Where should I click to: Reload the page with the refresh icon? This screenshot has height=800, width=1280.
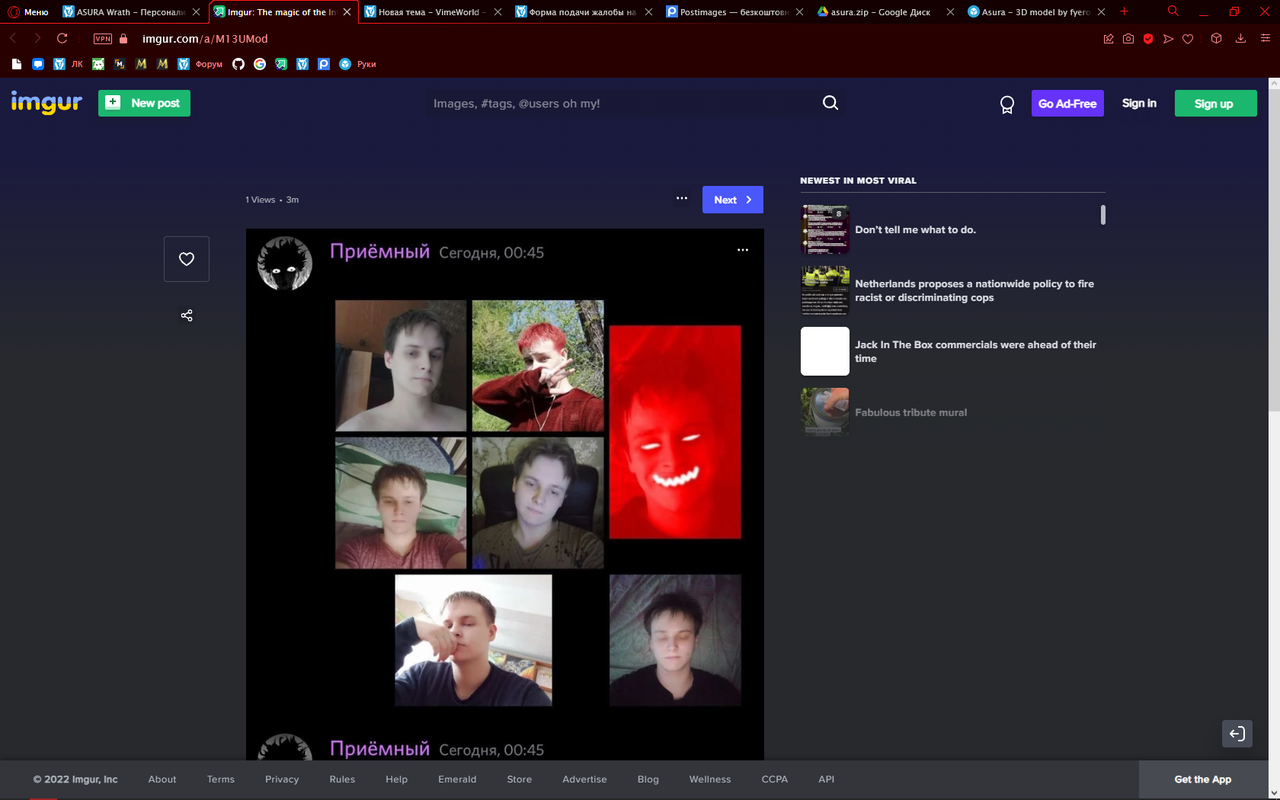coord(62,39)
